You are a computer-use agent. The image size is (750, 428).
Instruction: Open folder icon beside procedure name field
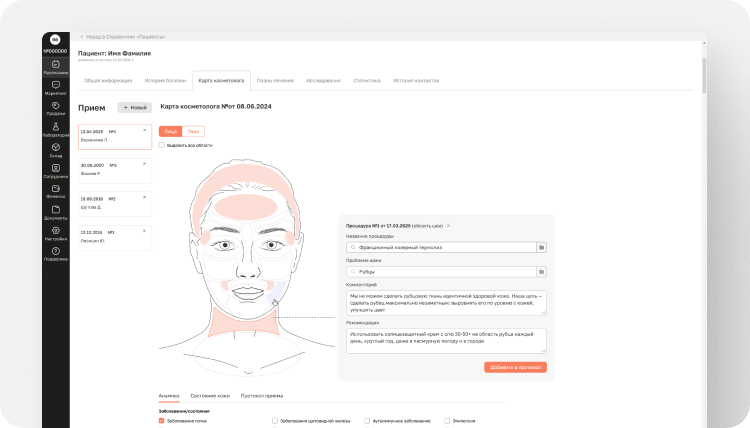[x=541, y=247]
